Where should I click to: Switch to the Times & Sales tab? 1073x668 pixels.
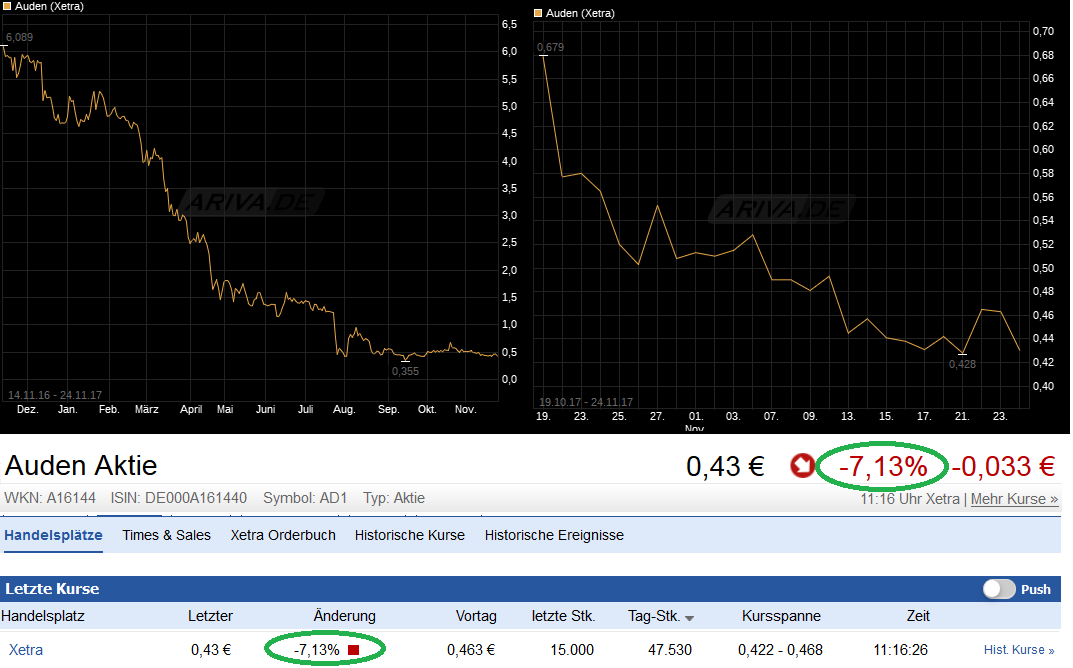coord(166,535)
